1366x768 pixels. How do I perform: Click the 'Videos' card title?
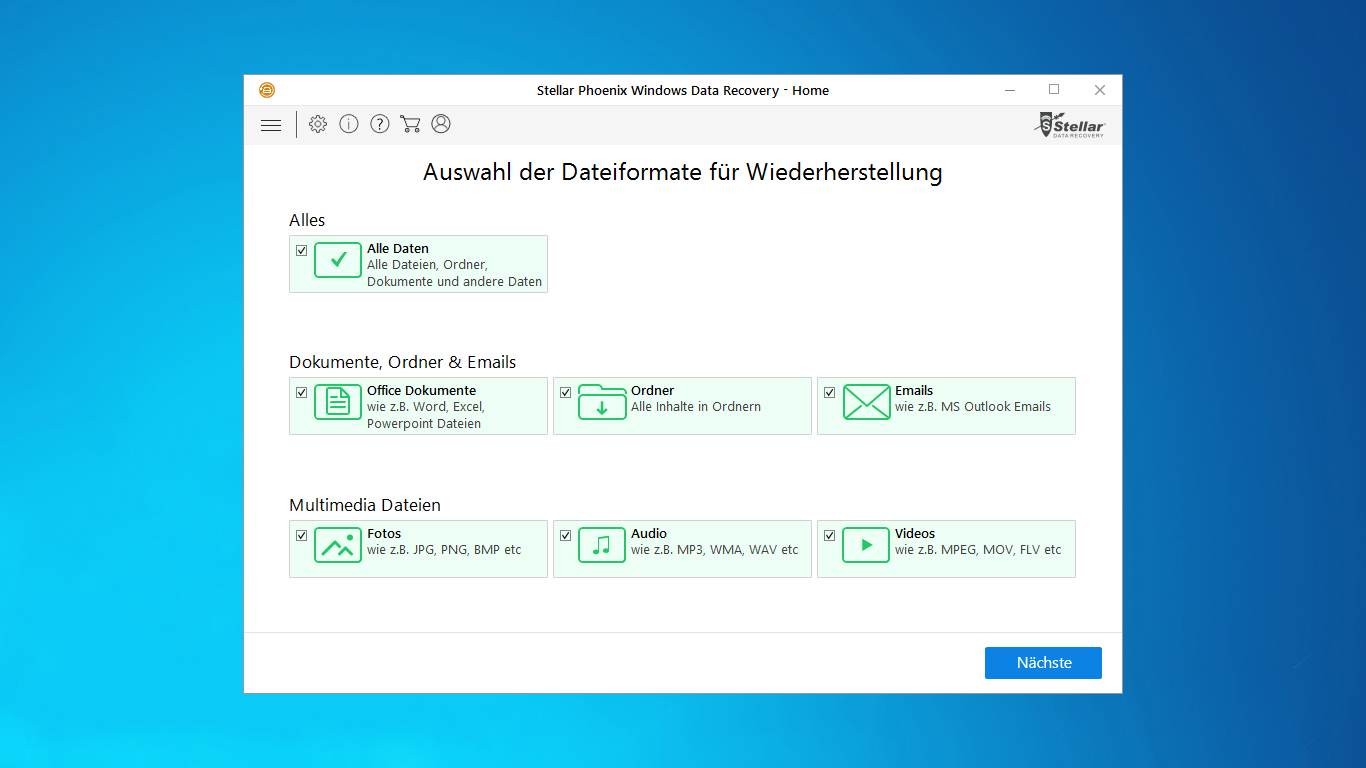tap(915, 534)
